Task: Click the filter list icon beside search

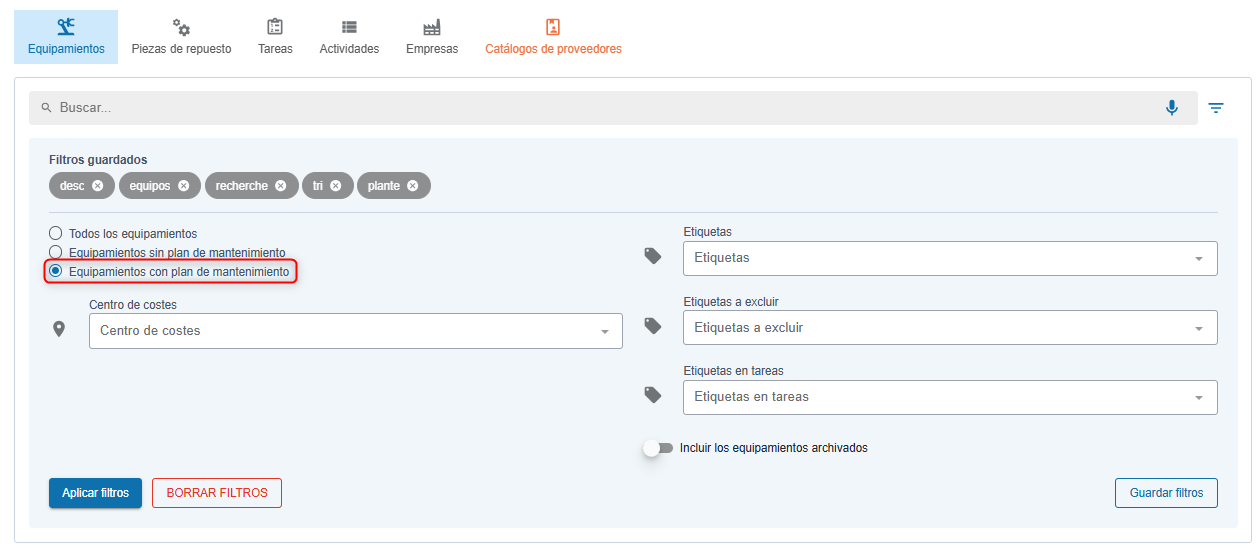Action: pos(1216,108)
